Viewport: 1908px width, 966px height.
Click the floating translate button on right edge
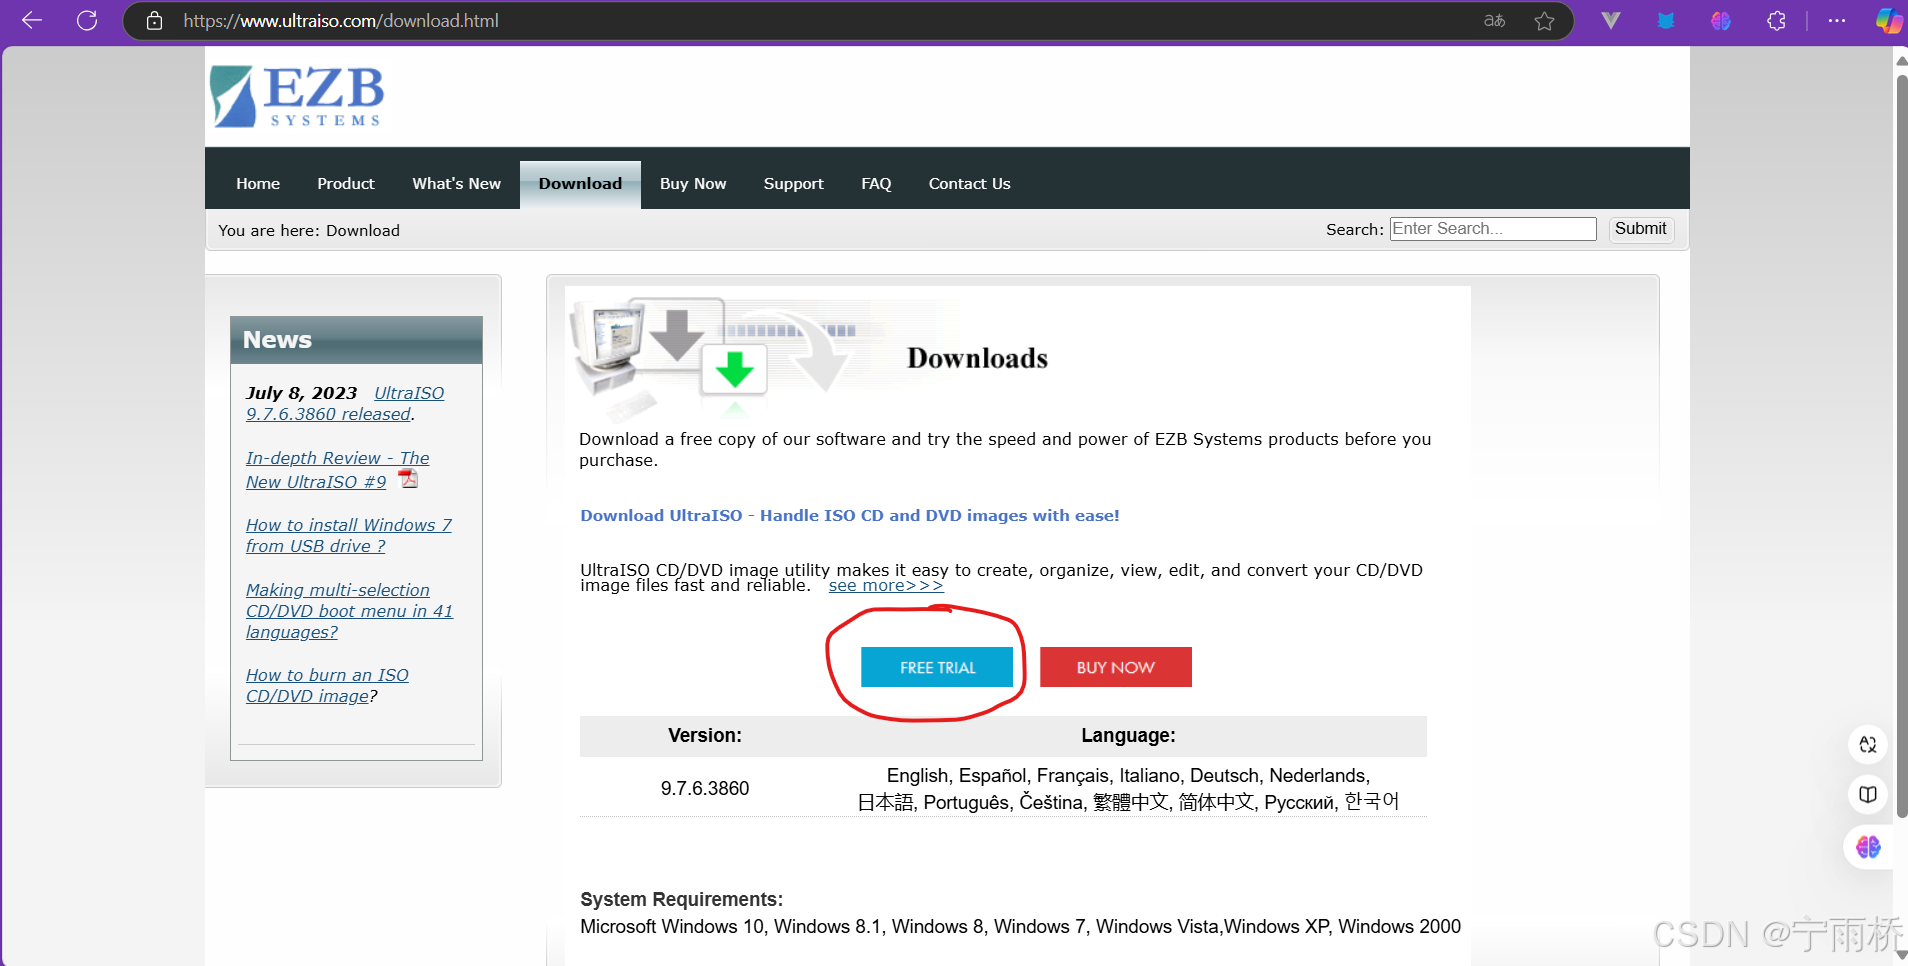[1867, 744]
